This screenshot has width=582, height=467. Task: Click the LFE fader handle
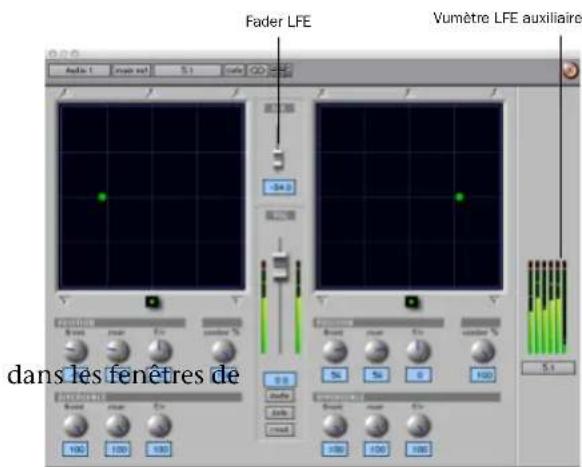(278, 159)
